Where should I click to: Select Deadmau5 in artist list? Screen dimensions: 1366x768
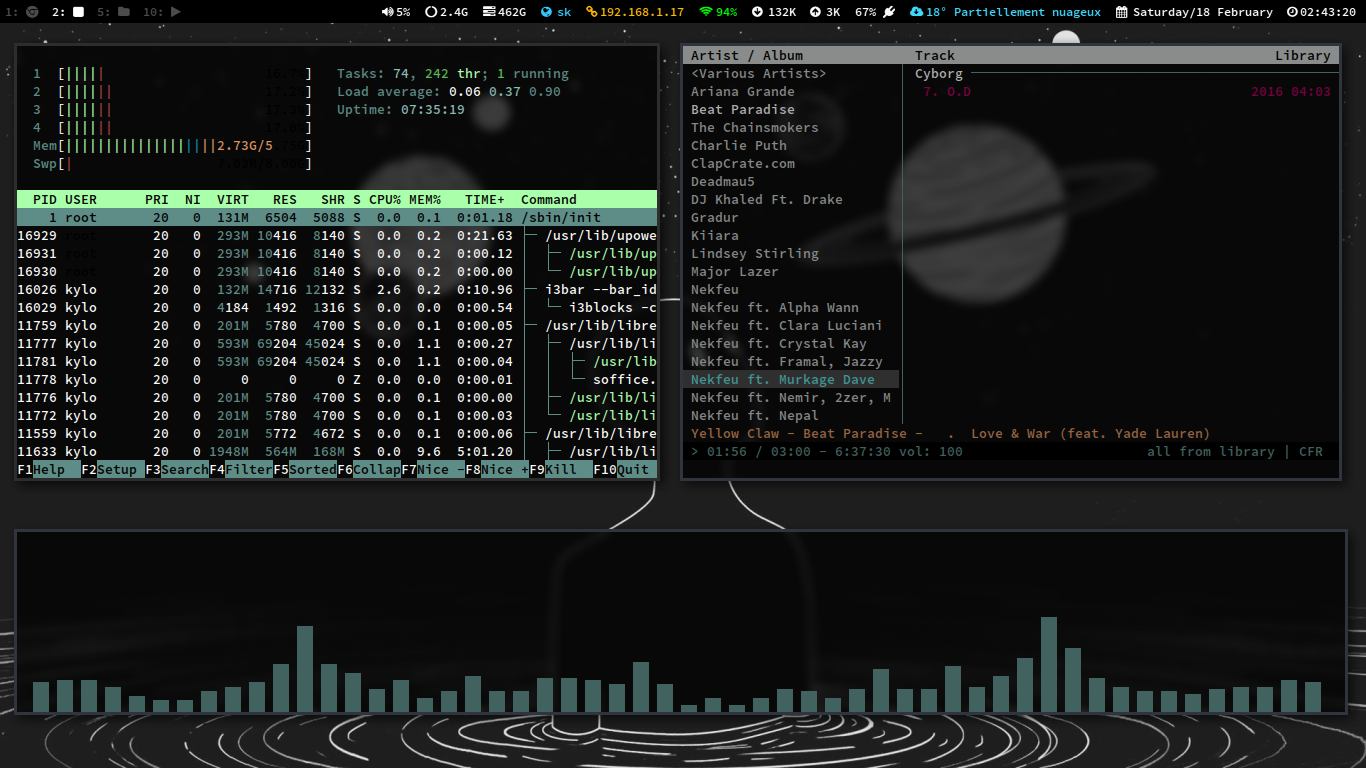point(723,181)
